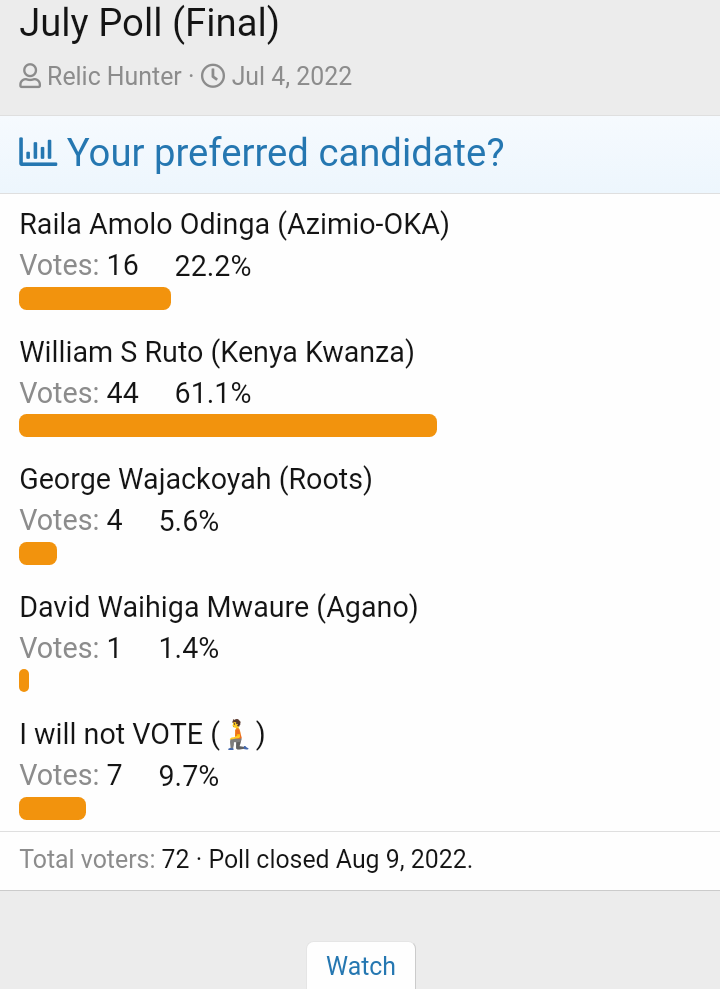
Task: Open Relic Hunter's profile link
Action: 114,76
